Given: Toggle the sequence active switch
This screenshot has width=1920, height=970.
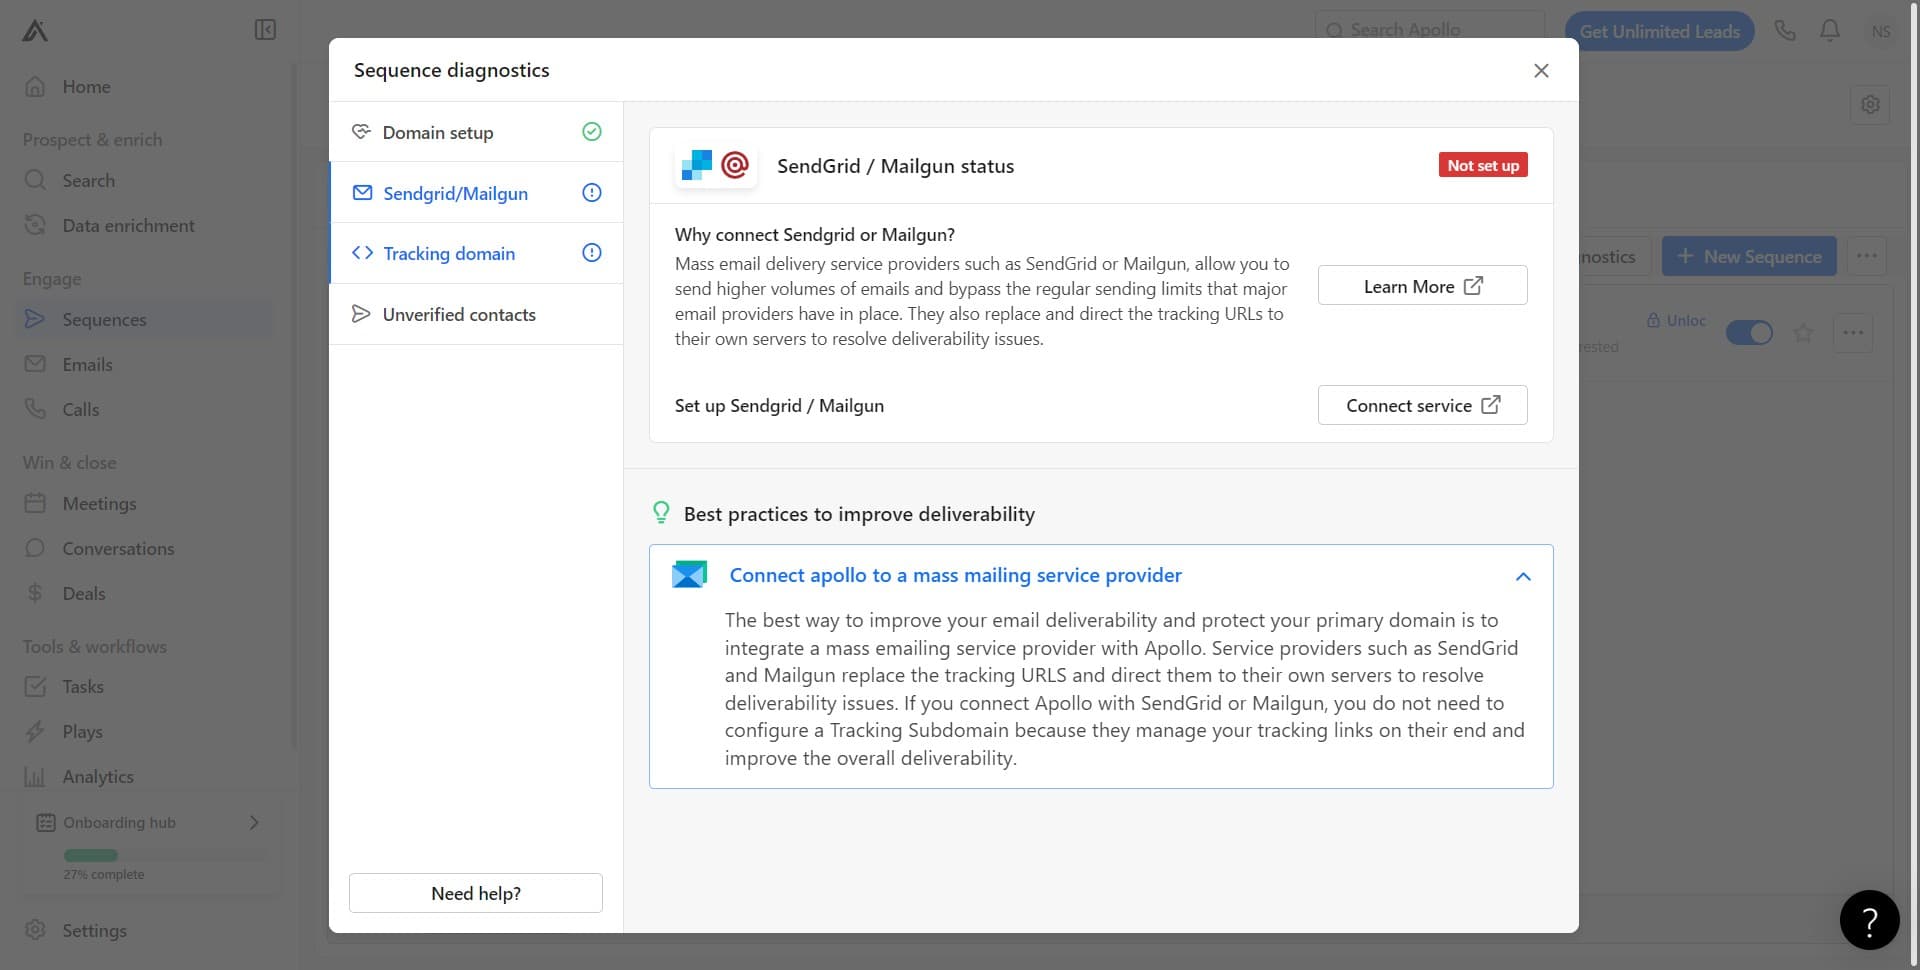Looking at the screenshot, I should 1749,333.
